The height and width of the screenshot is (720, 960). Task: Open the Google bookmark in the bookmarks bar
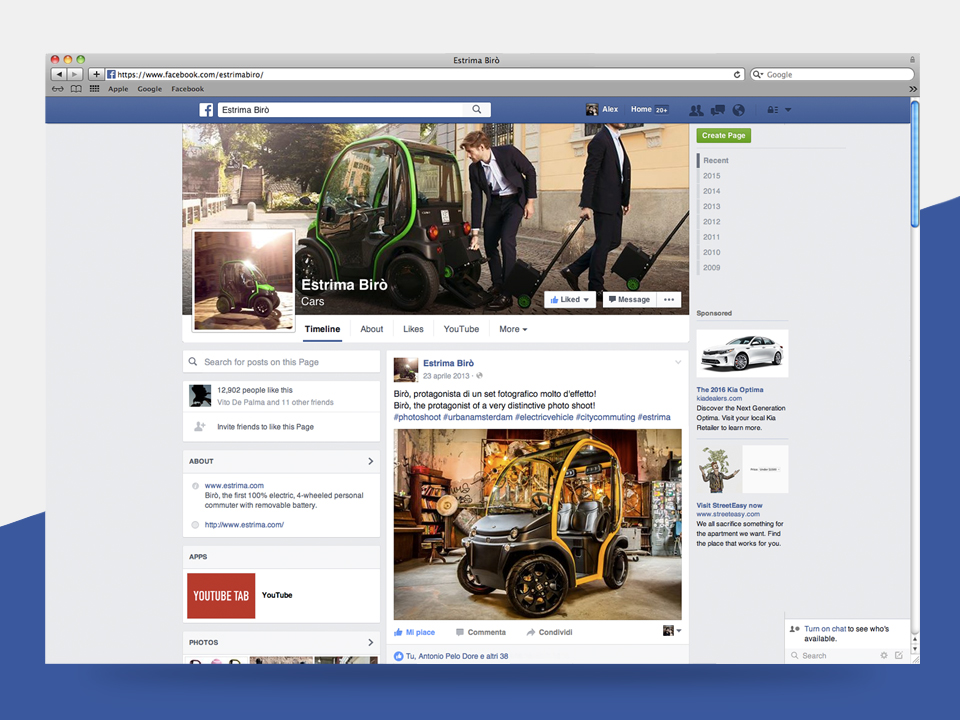(x=149, y=89)
